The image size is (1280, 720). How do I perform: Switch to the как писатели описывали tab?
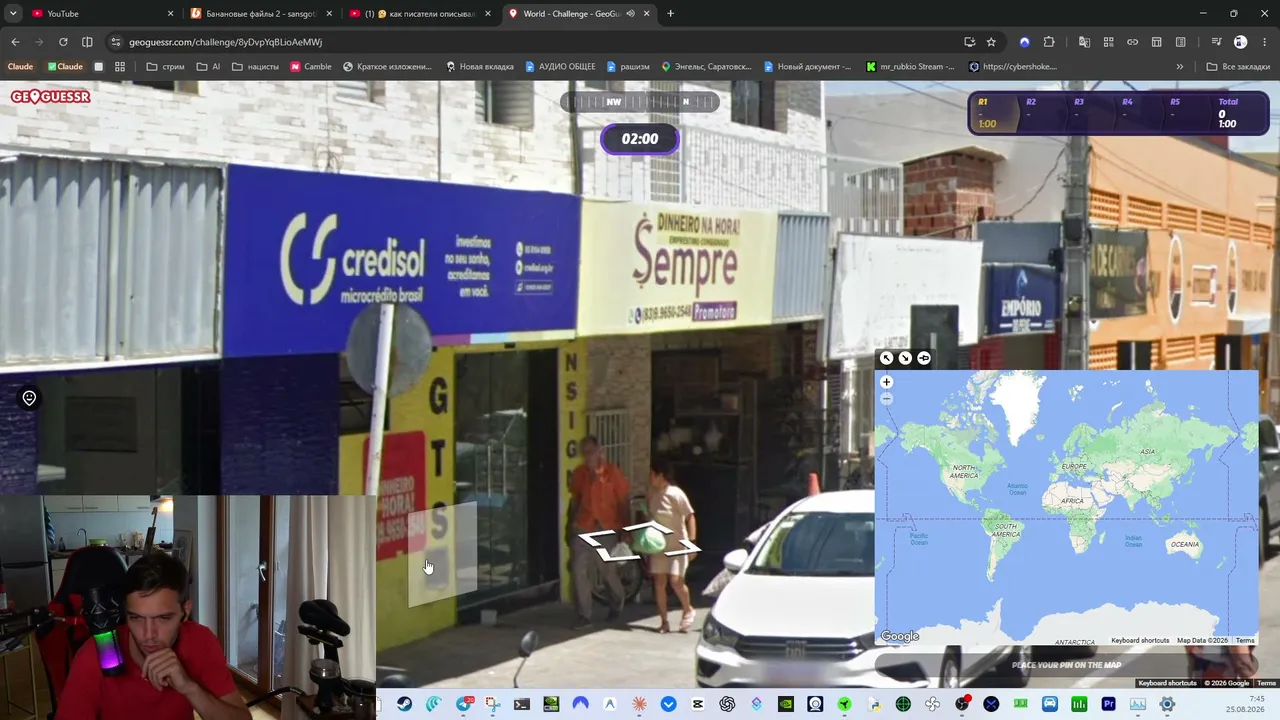420,14
